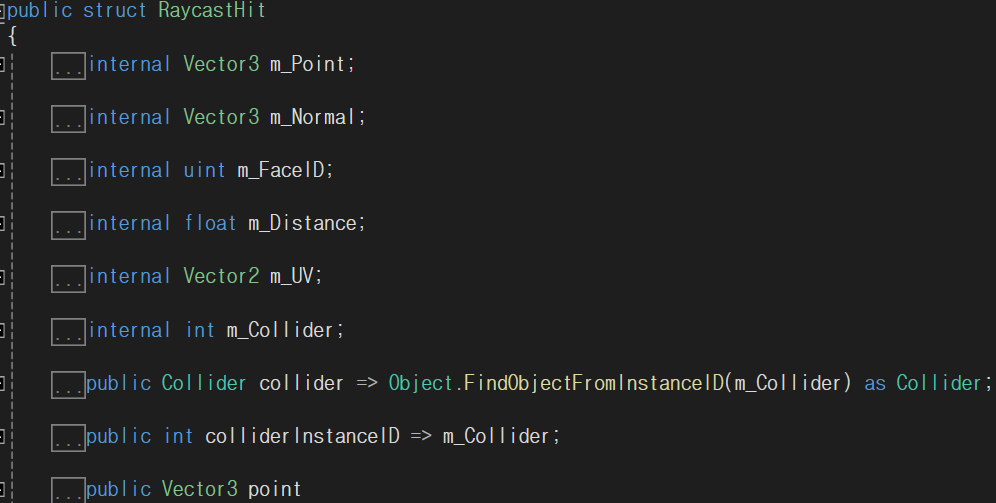This screenshot has width=996, height=503.
Task: Click the Object class reference
Action: pyautogui.click(x=421, y=384)
